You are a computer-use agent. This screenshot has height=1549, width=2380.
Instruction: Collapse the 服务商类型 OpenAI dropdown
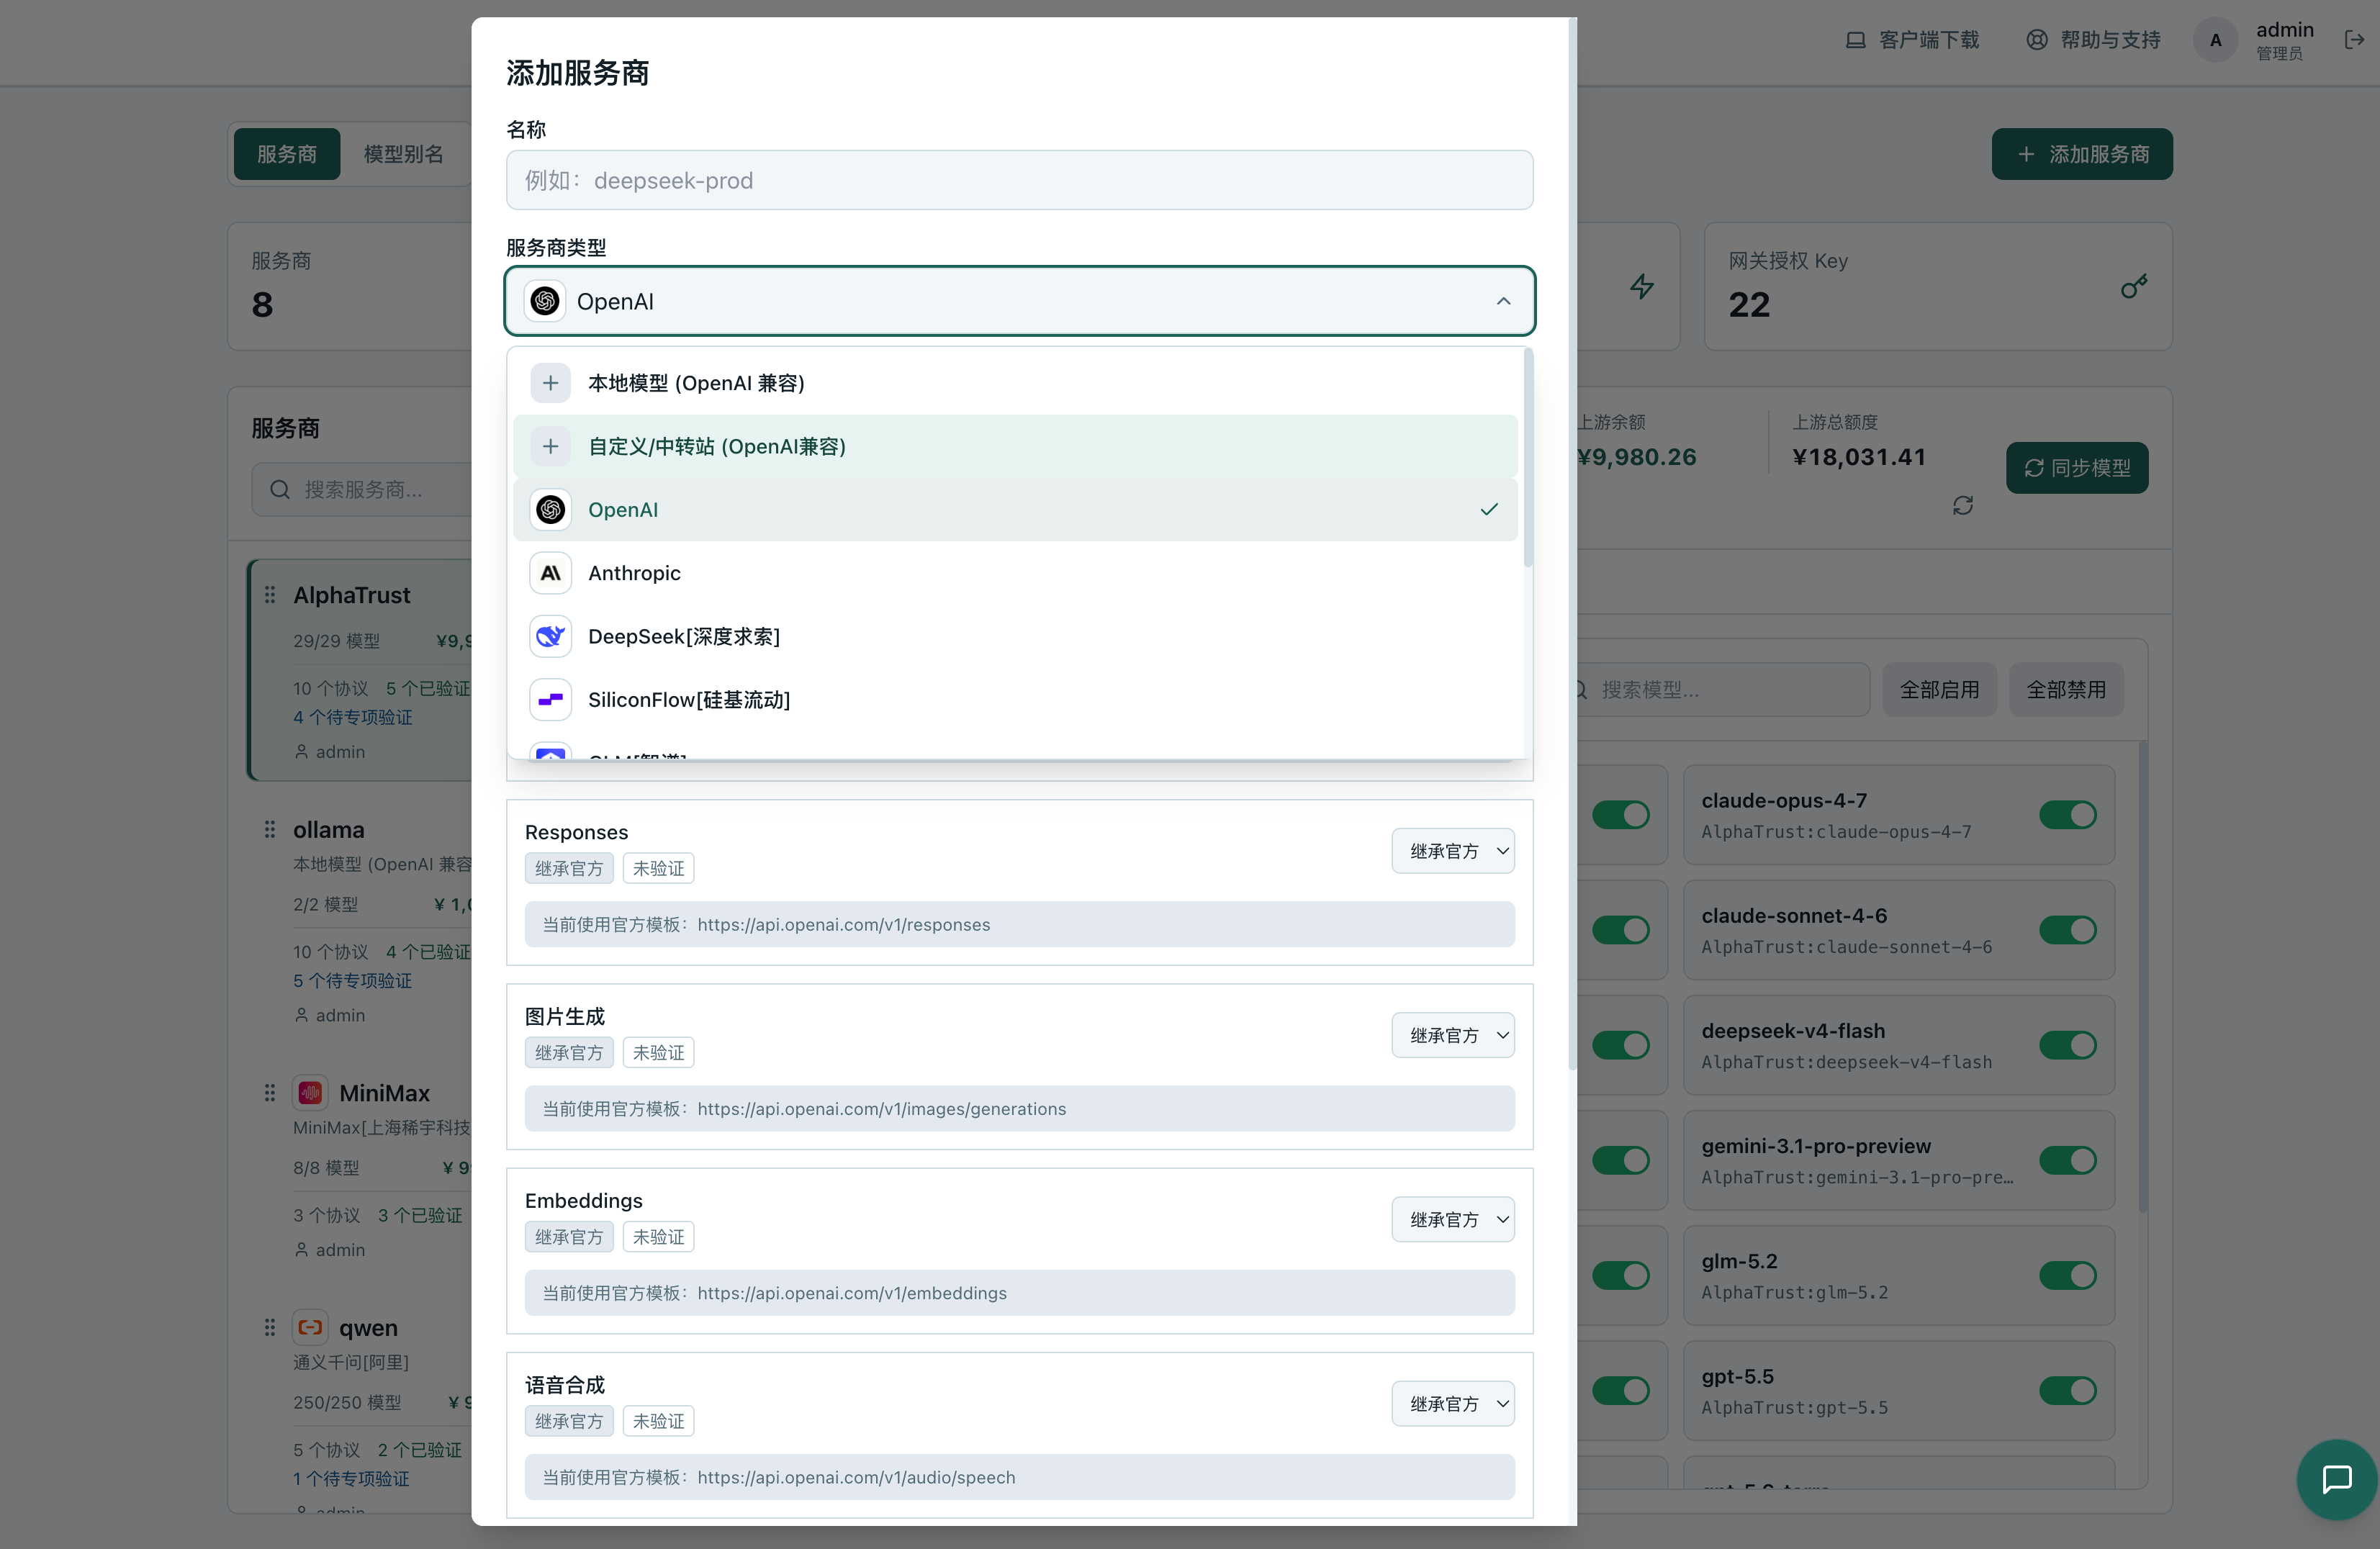point(1020,301)
